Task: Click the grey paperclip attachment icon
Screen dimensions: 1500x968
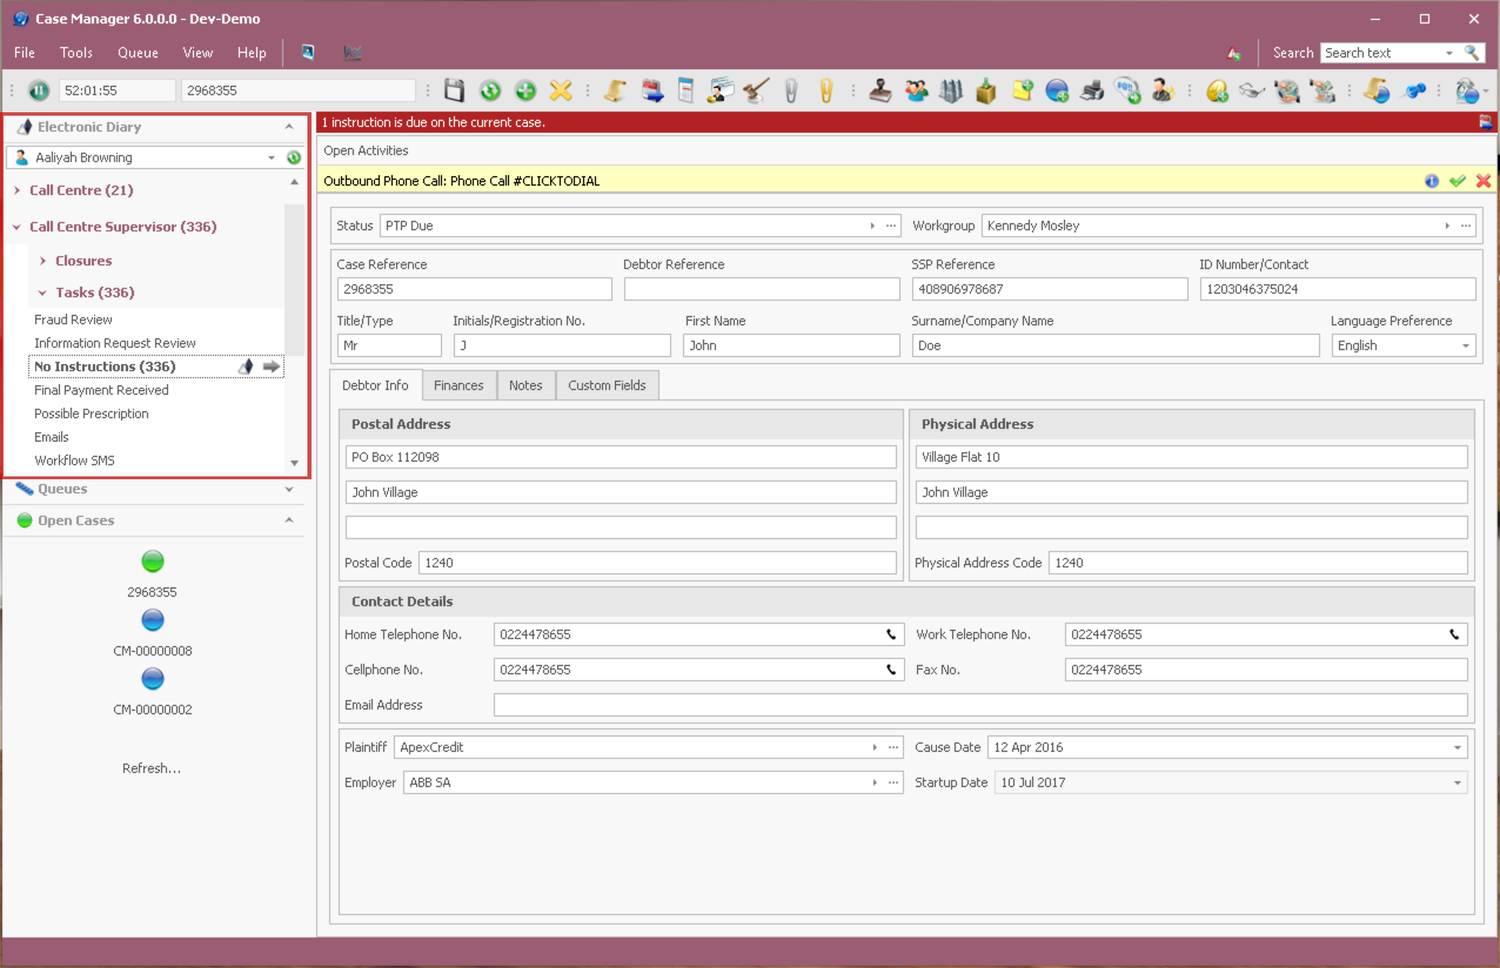Action: [791, 91]
